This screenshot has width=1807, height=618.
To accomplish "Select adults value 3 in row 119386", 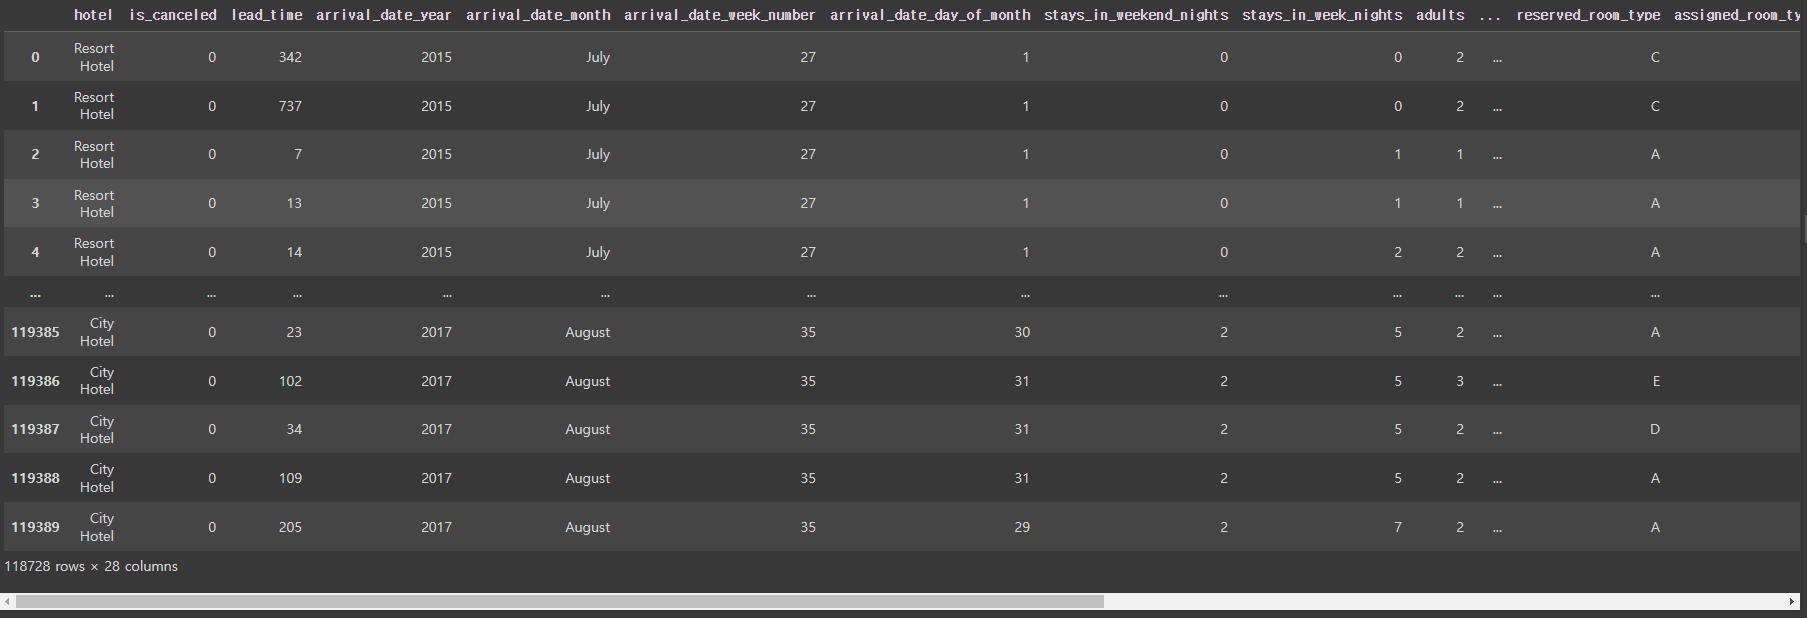I will tap(1460, 381).
